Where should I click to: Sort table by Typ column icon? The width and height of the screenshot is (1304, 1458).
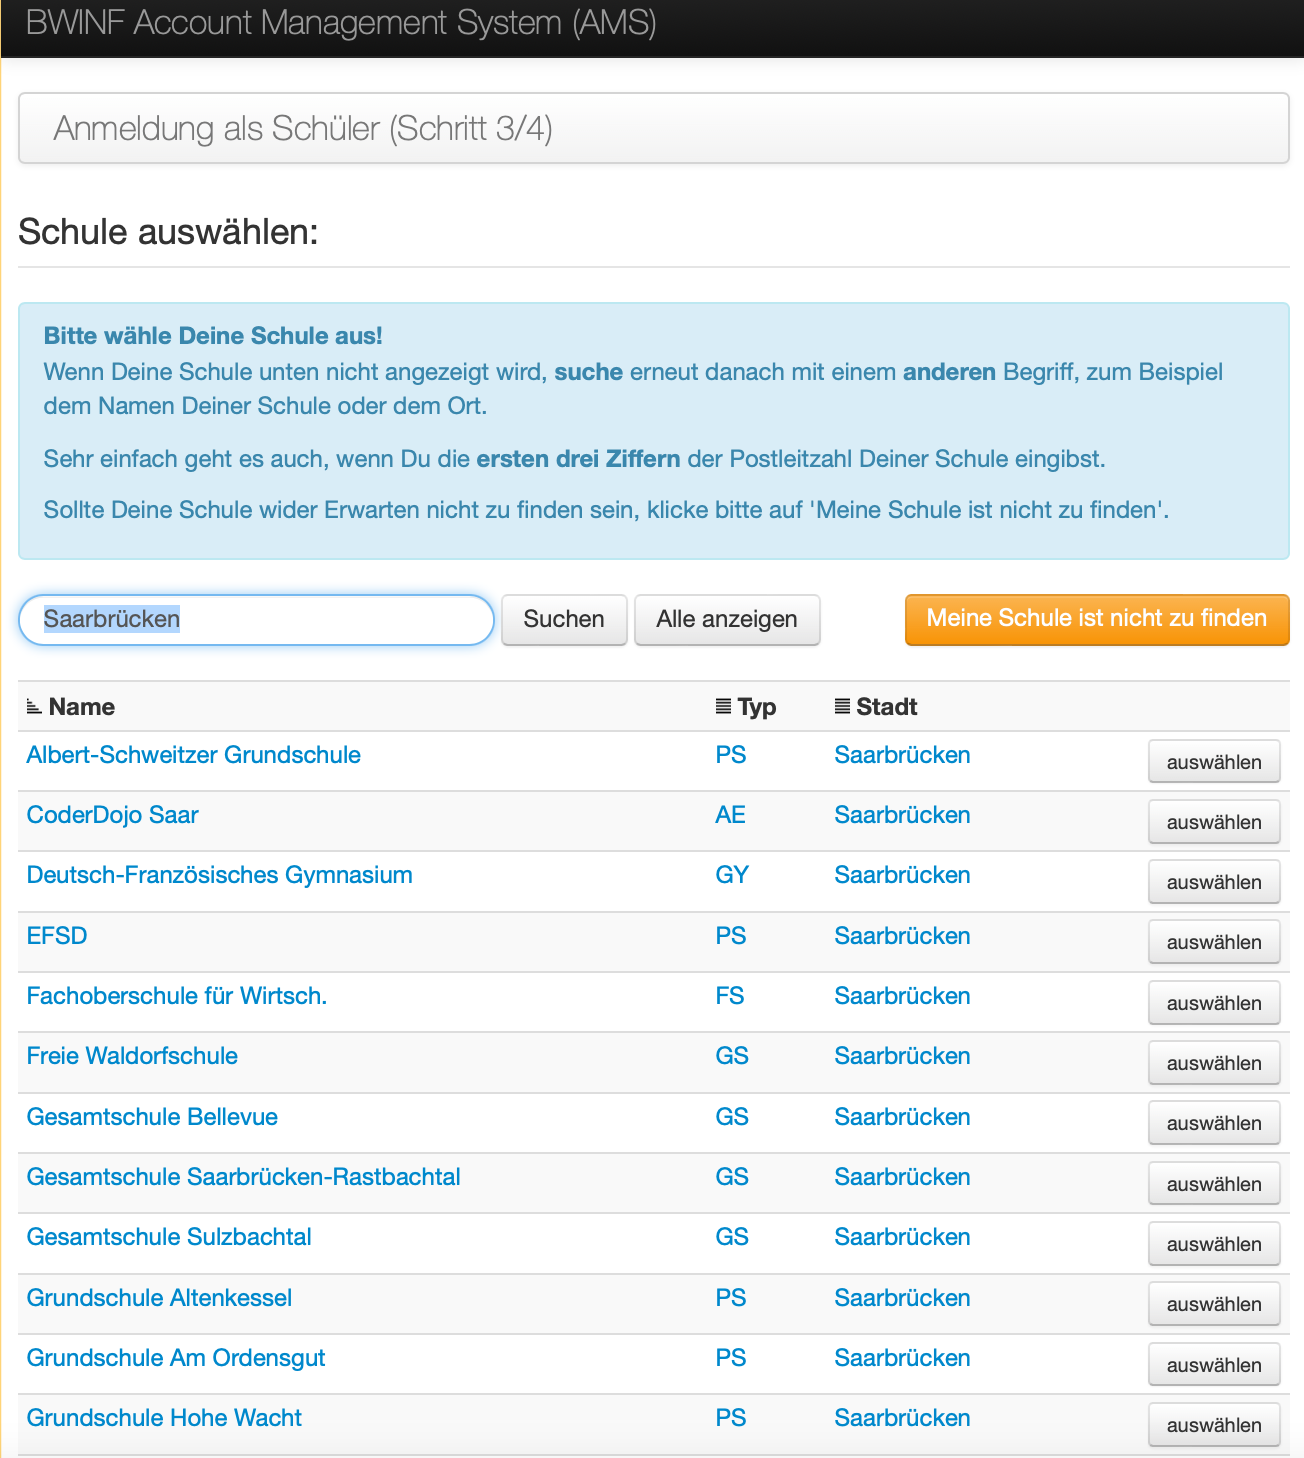pyautogui.click(x=724, y=707)
